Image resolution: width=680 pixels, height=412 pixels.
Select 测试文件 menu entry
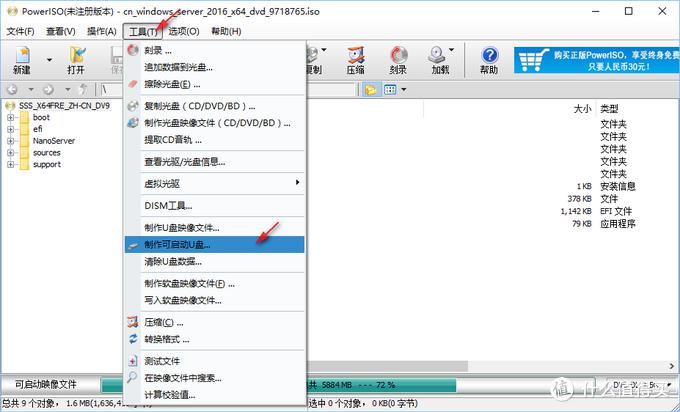click(215, 361)
